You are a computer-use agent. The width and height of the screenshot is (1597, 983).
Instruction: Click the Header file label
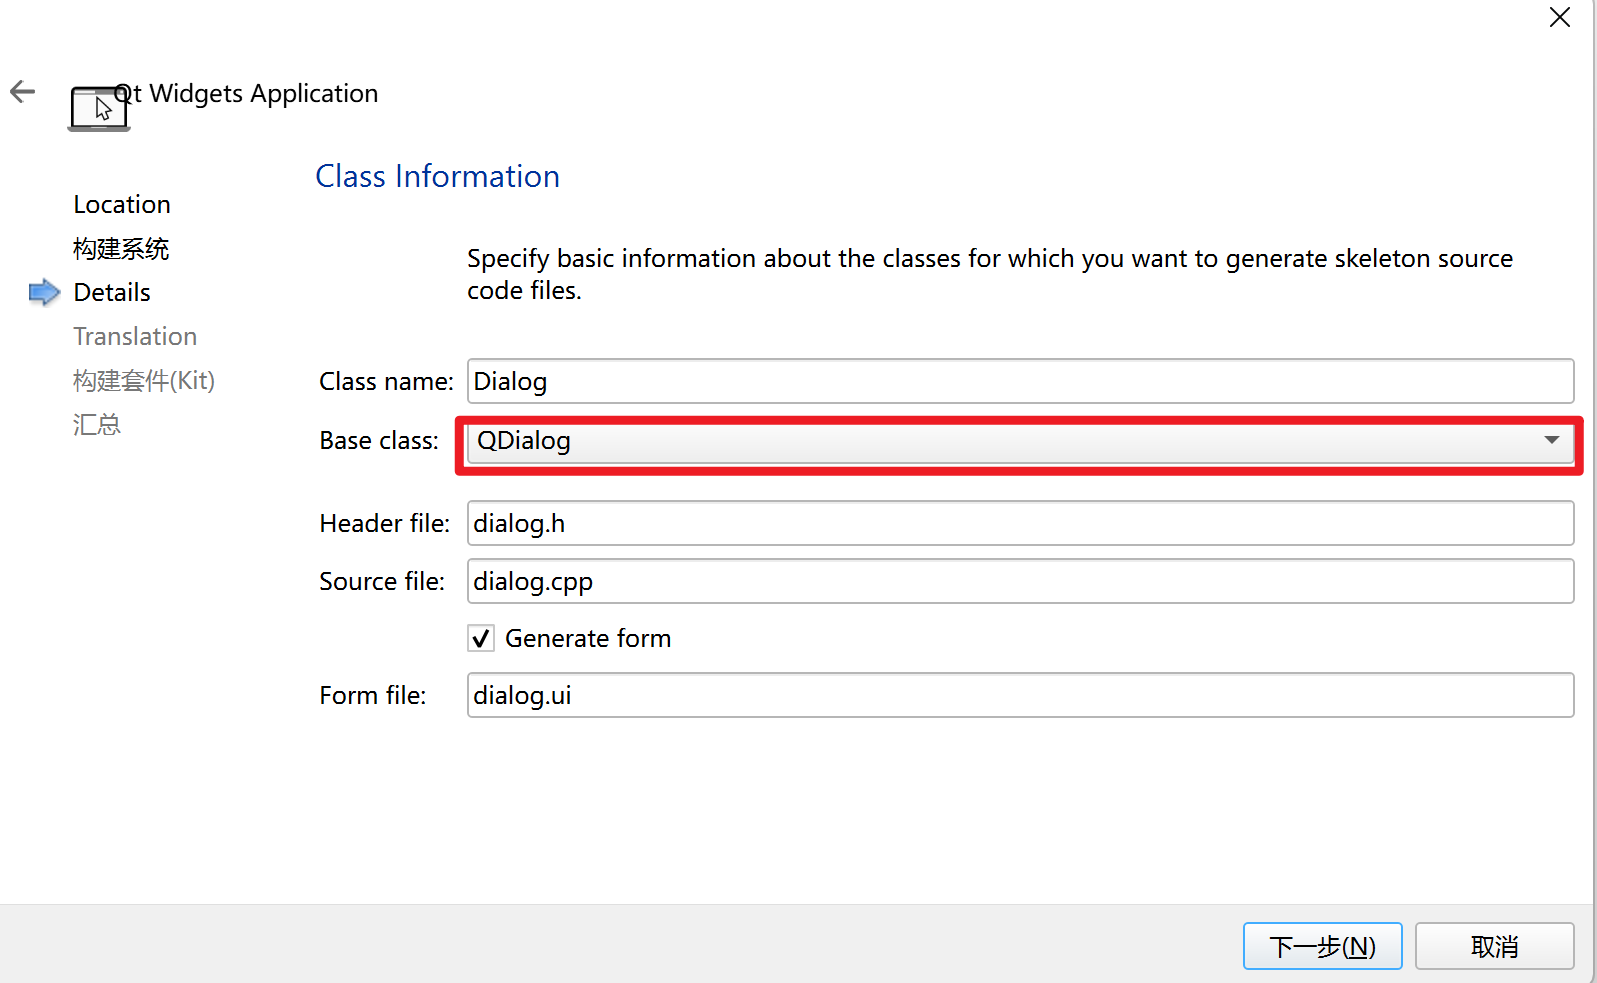point(384,523)
